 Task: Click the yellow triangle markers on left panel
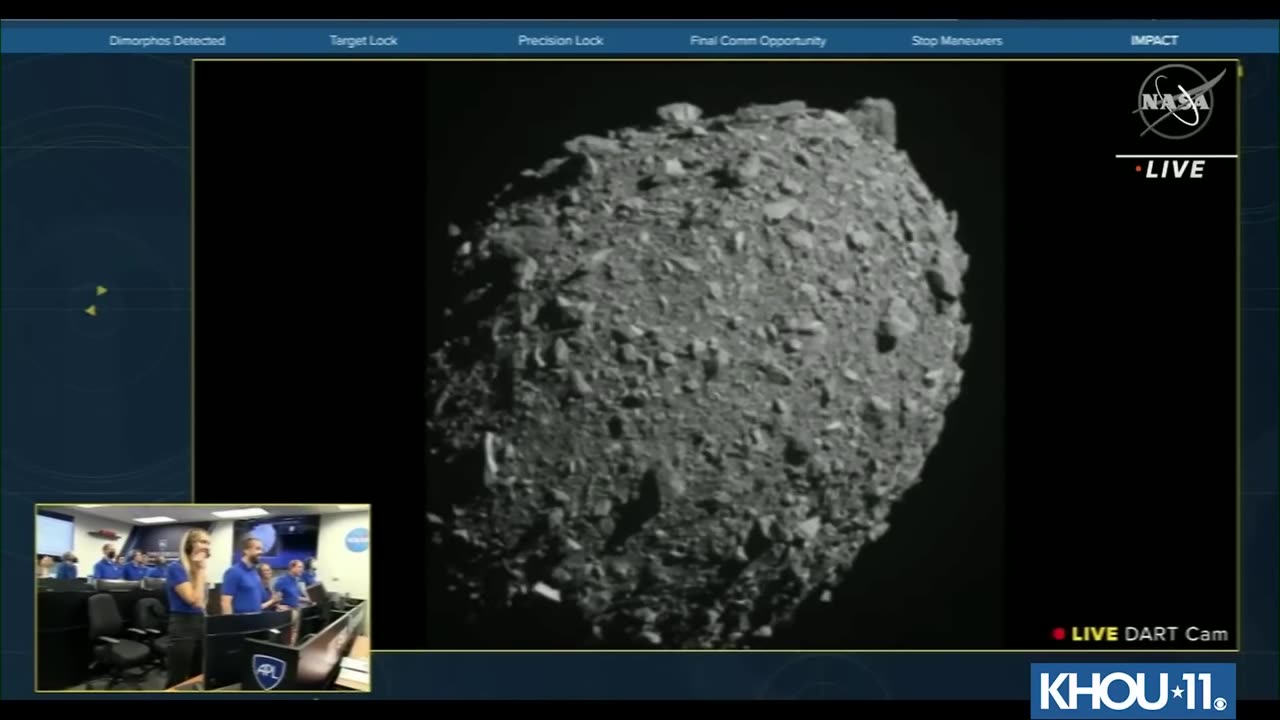[96, 301]
